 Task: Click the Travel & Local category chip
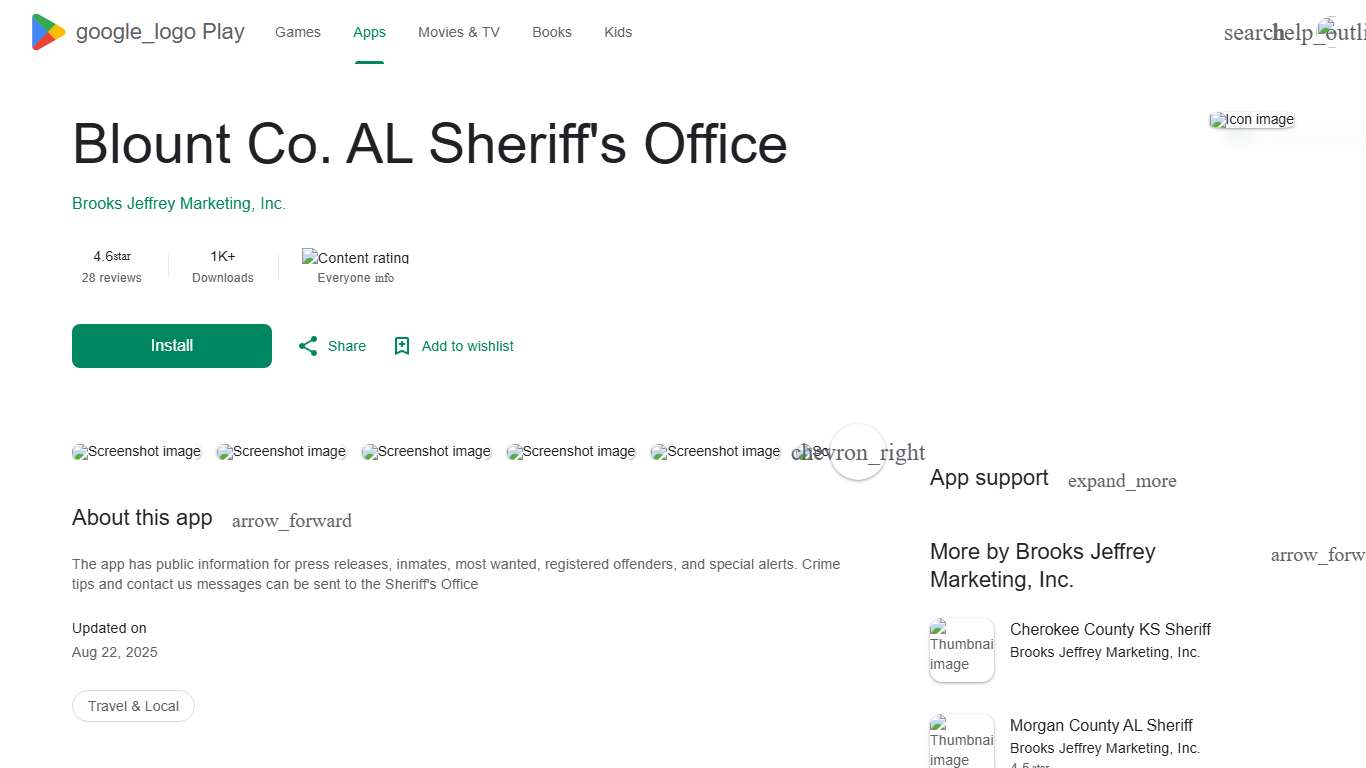(x=133, y=706)
